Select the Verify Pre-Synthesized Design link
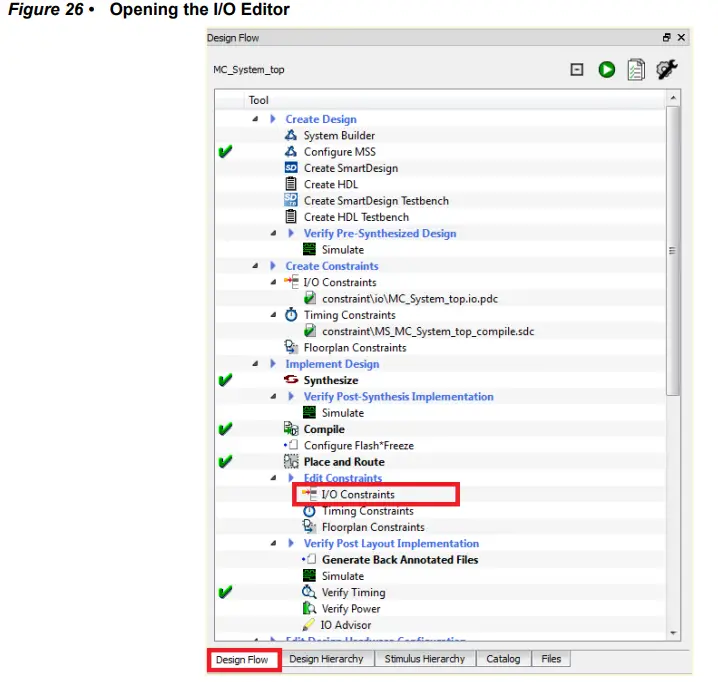This screenshot has width=718, height=682. [380, 233]
